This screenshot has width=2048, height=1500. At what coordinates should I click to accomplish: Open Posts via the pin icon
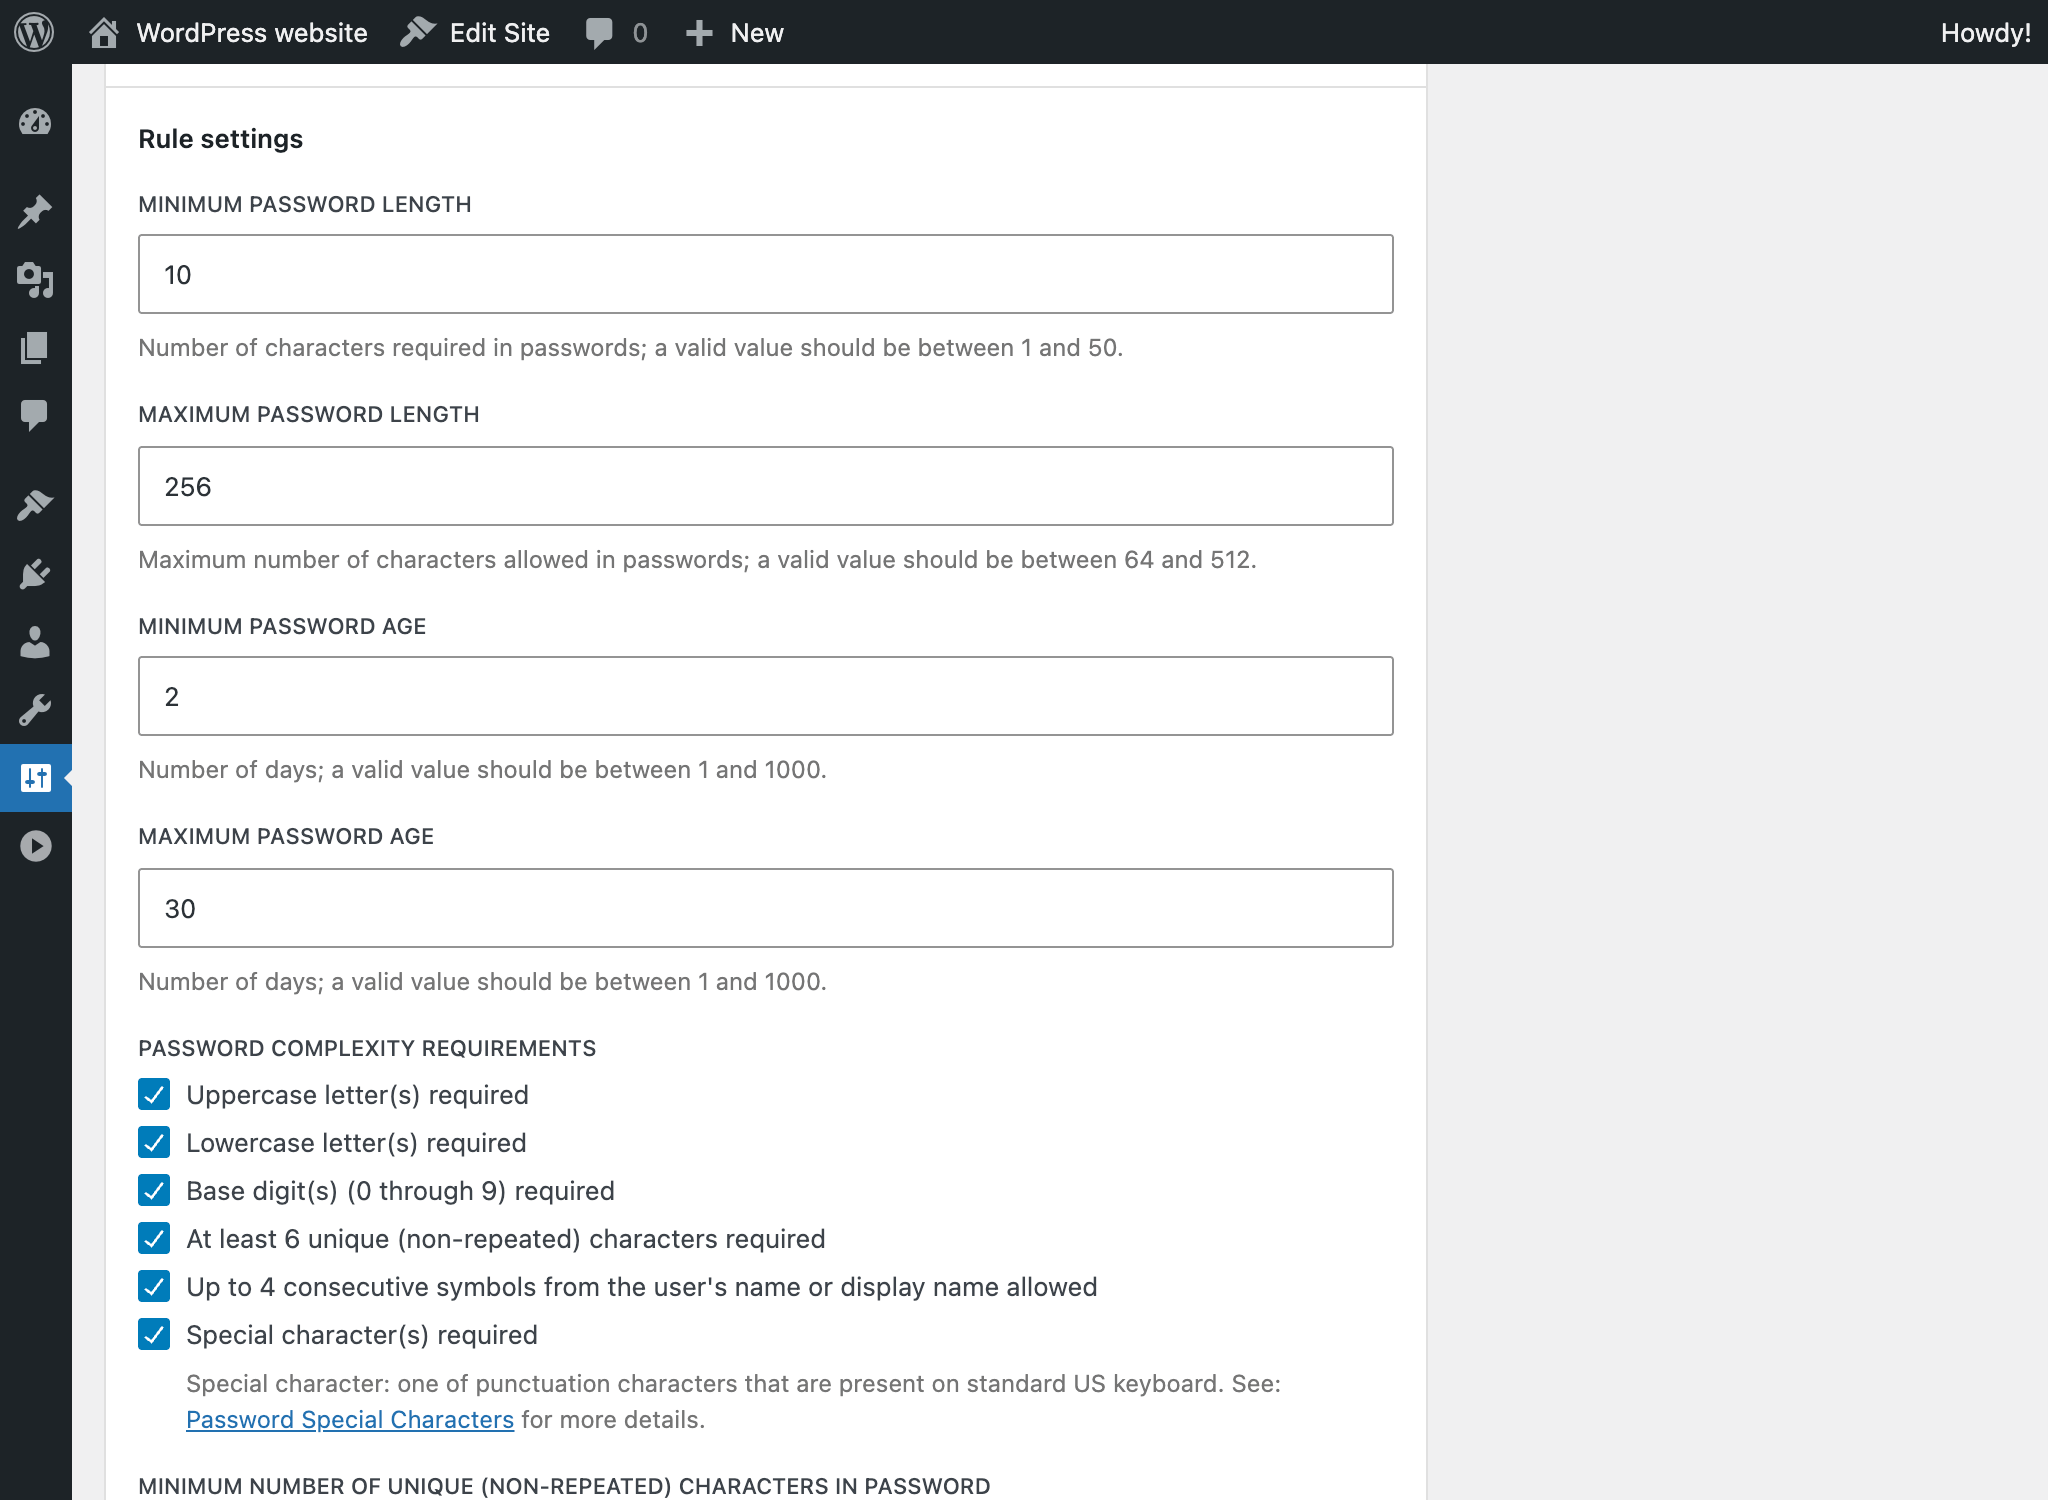[35, 211]
